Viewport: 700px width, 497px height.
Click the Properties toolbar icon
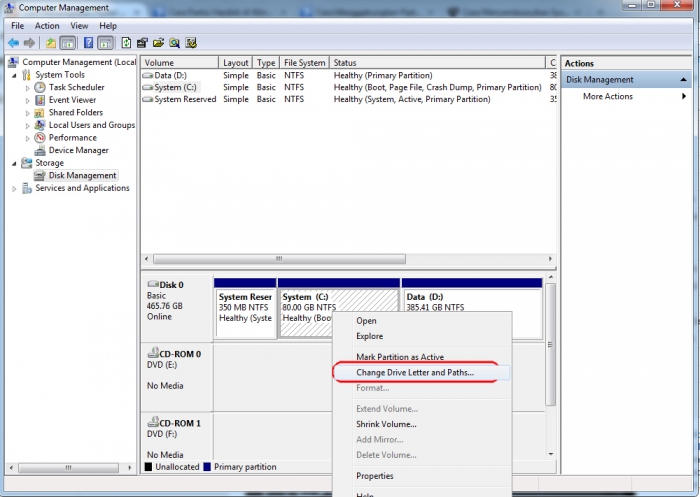click(x=142, y=43)
